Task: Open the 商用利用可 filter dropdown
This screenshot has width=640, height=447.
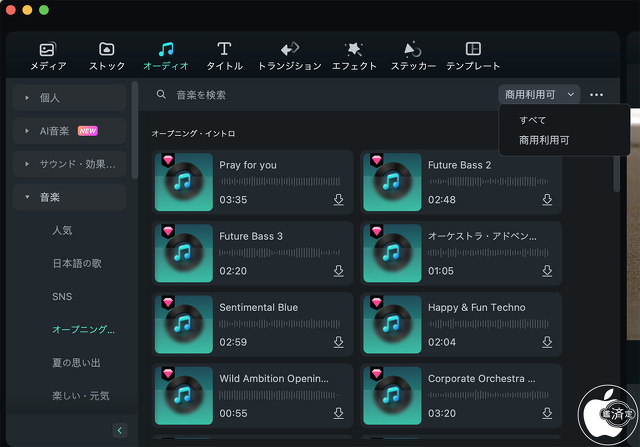Action: coord(539,95)
